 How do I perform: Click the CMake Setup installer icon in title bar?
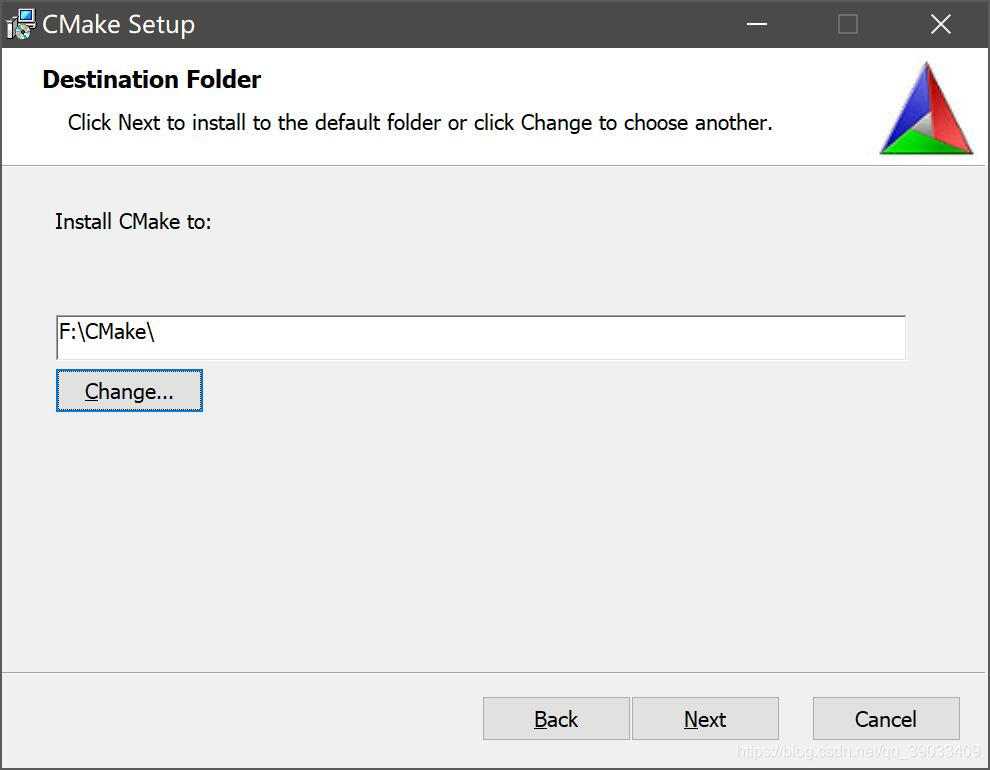(21, 24)
